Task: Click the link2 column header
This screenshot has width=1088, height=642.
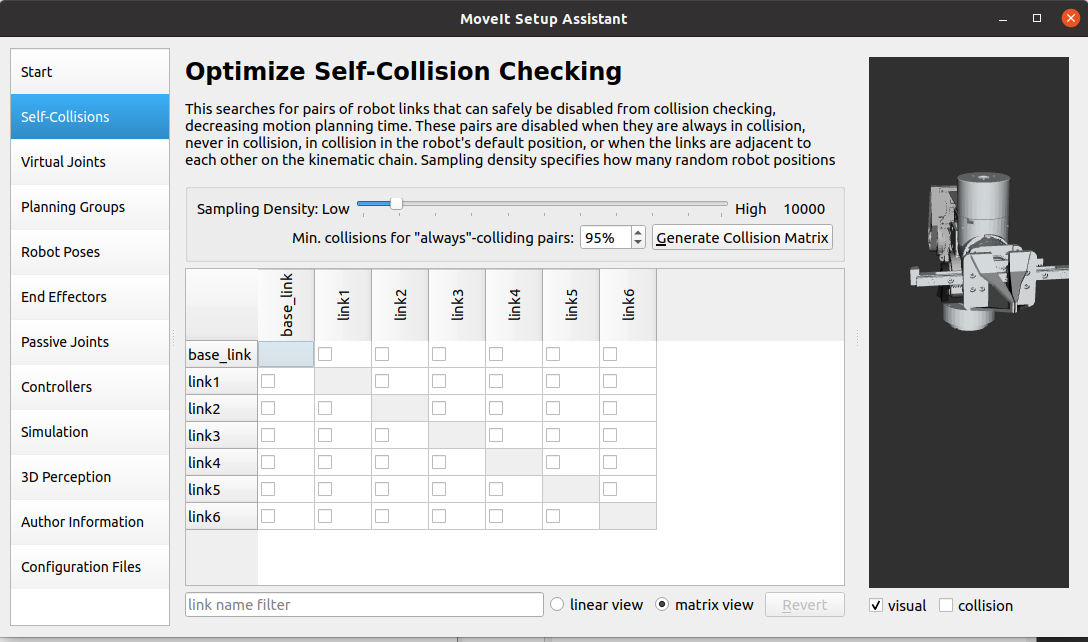Action: click(x=400, y=305)
